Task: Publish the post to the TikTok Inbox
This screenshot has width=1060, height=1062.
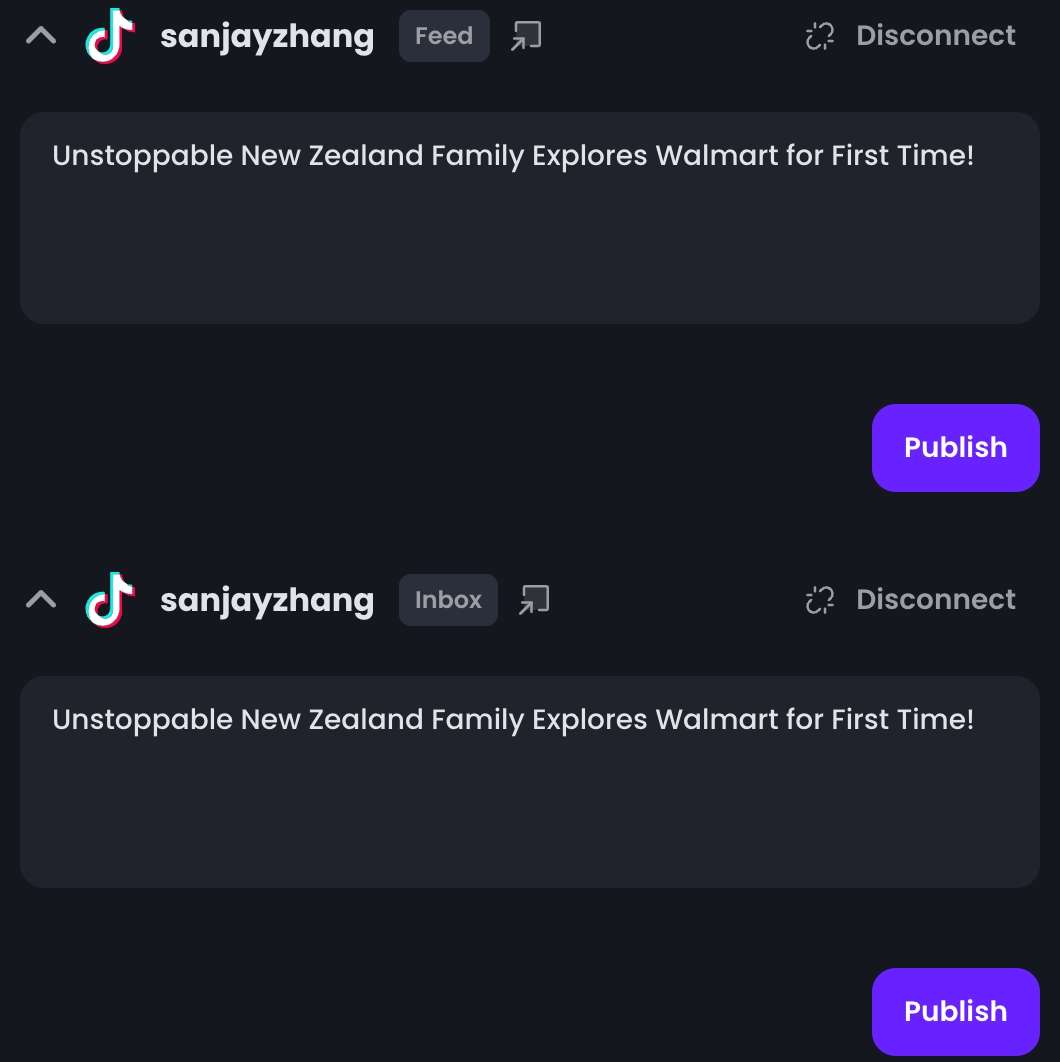Action: [x=955, y=1011]
